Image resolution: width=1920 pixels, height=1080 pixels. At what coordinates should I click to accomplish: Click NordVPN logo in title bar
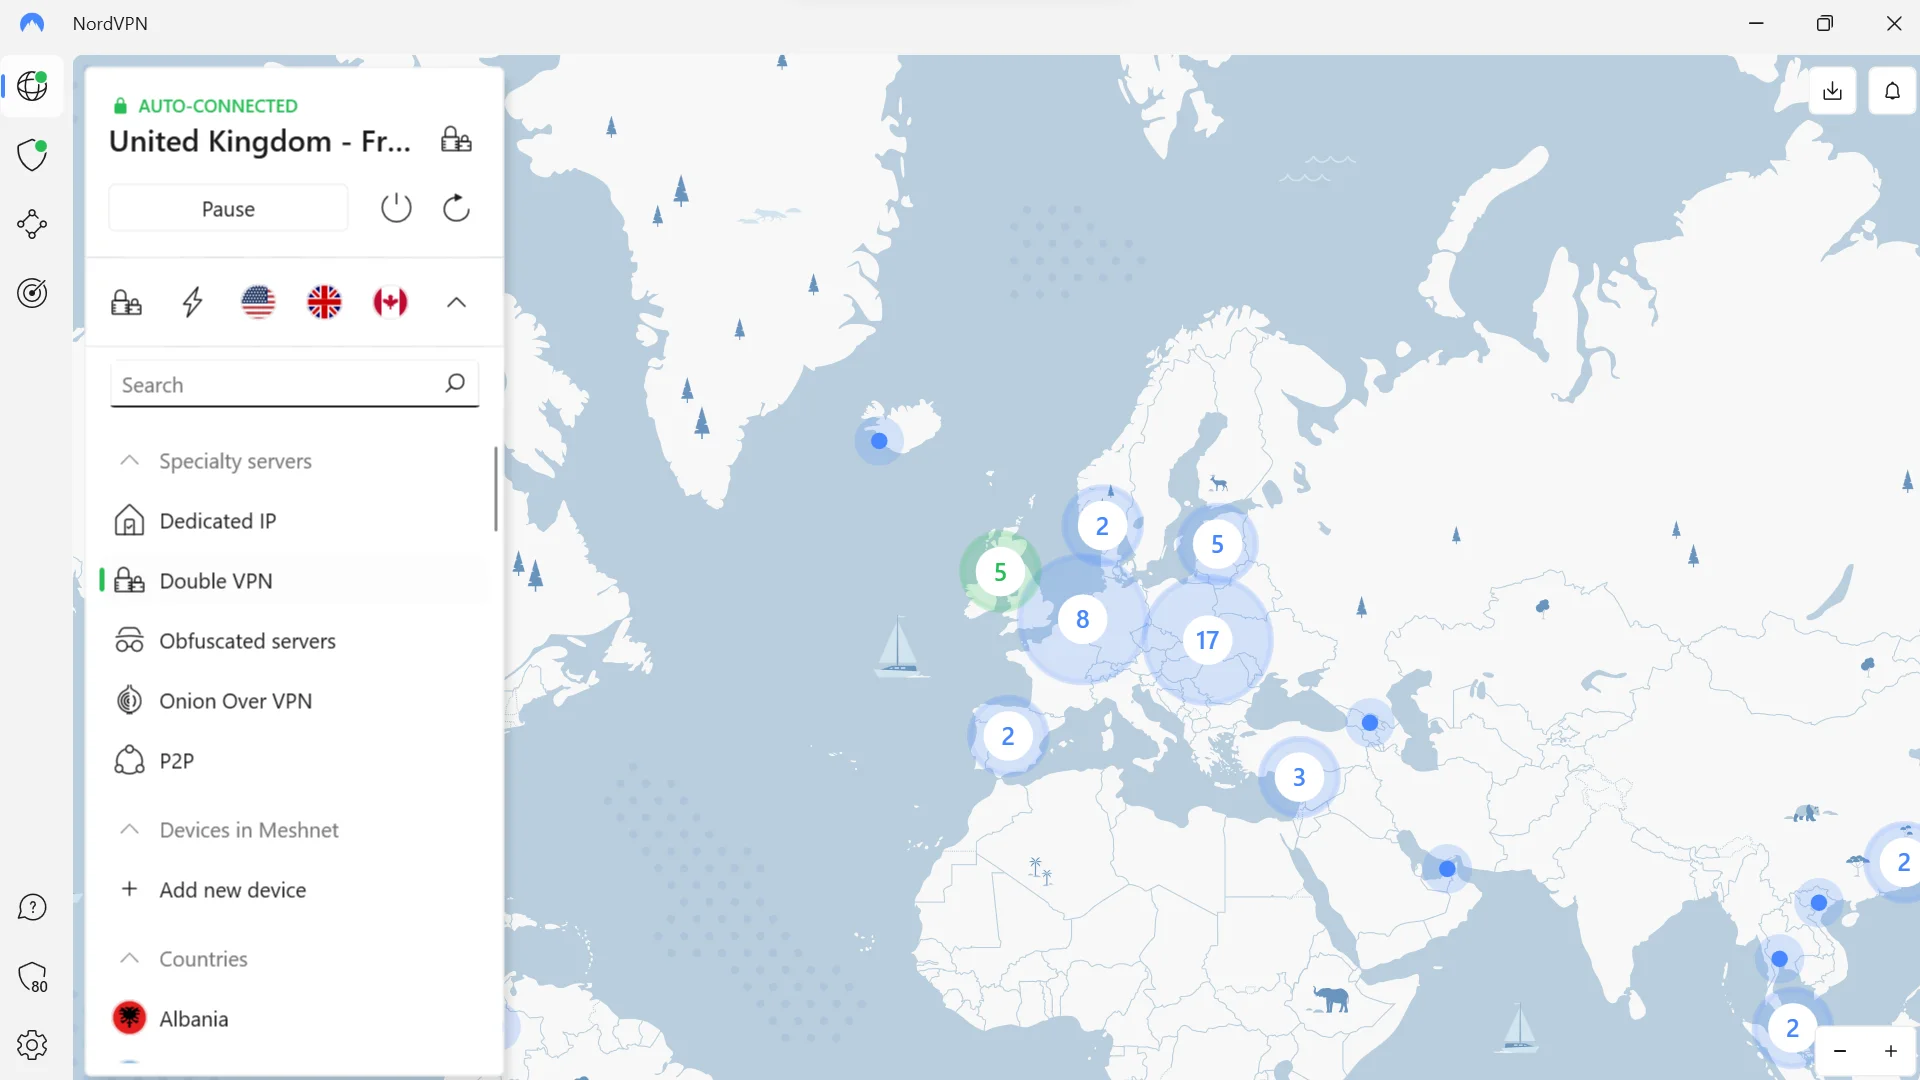click(32, 23)
